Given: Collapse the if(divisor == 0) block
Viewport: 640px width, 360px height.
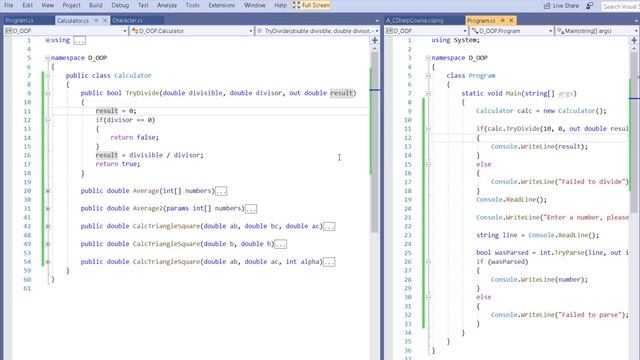Looking at the screenshot, I should click(x=47, y=120).
